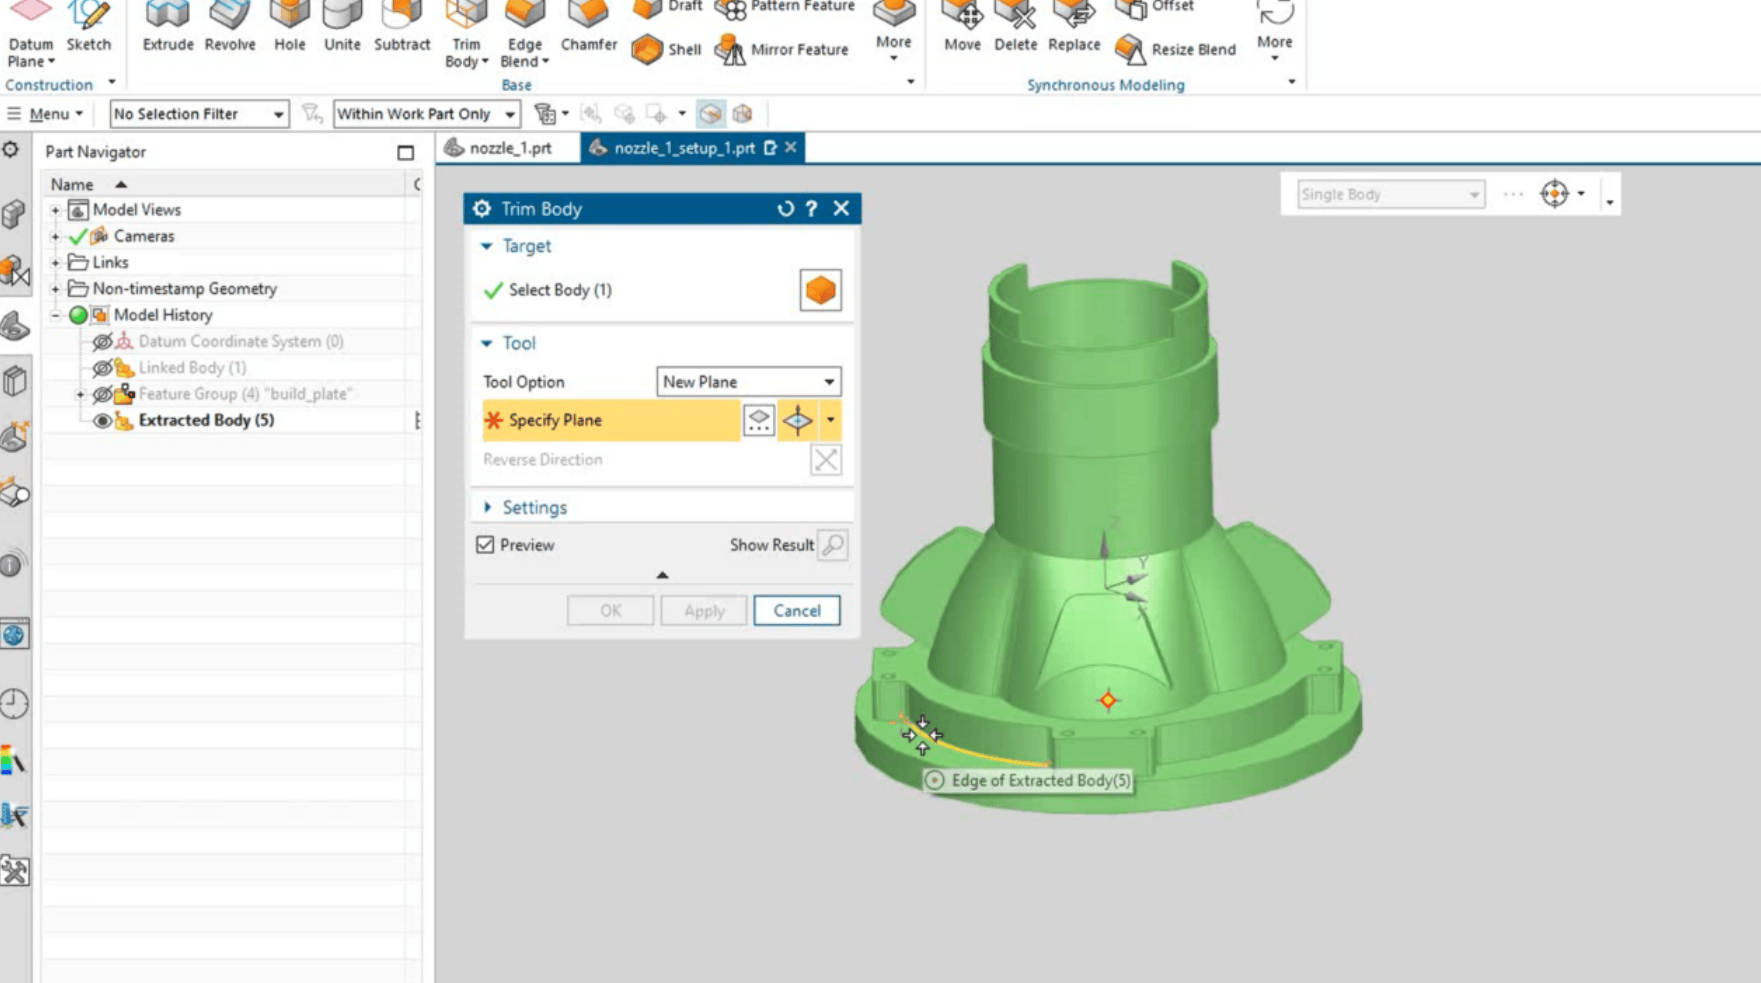The height and width of the screenshot is (983, 1761).
Task: Open the Tool Option New Plane dropdown
Action: pyautogui.click(x=748, y=382)
